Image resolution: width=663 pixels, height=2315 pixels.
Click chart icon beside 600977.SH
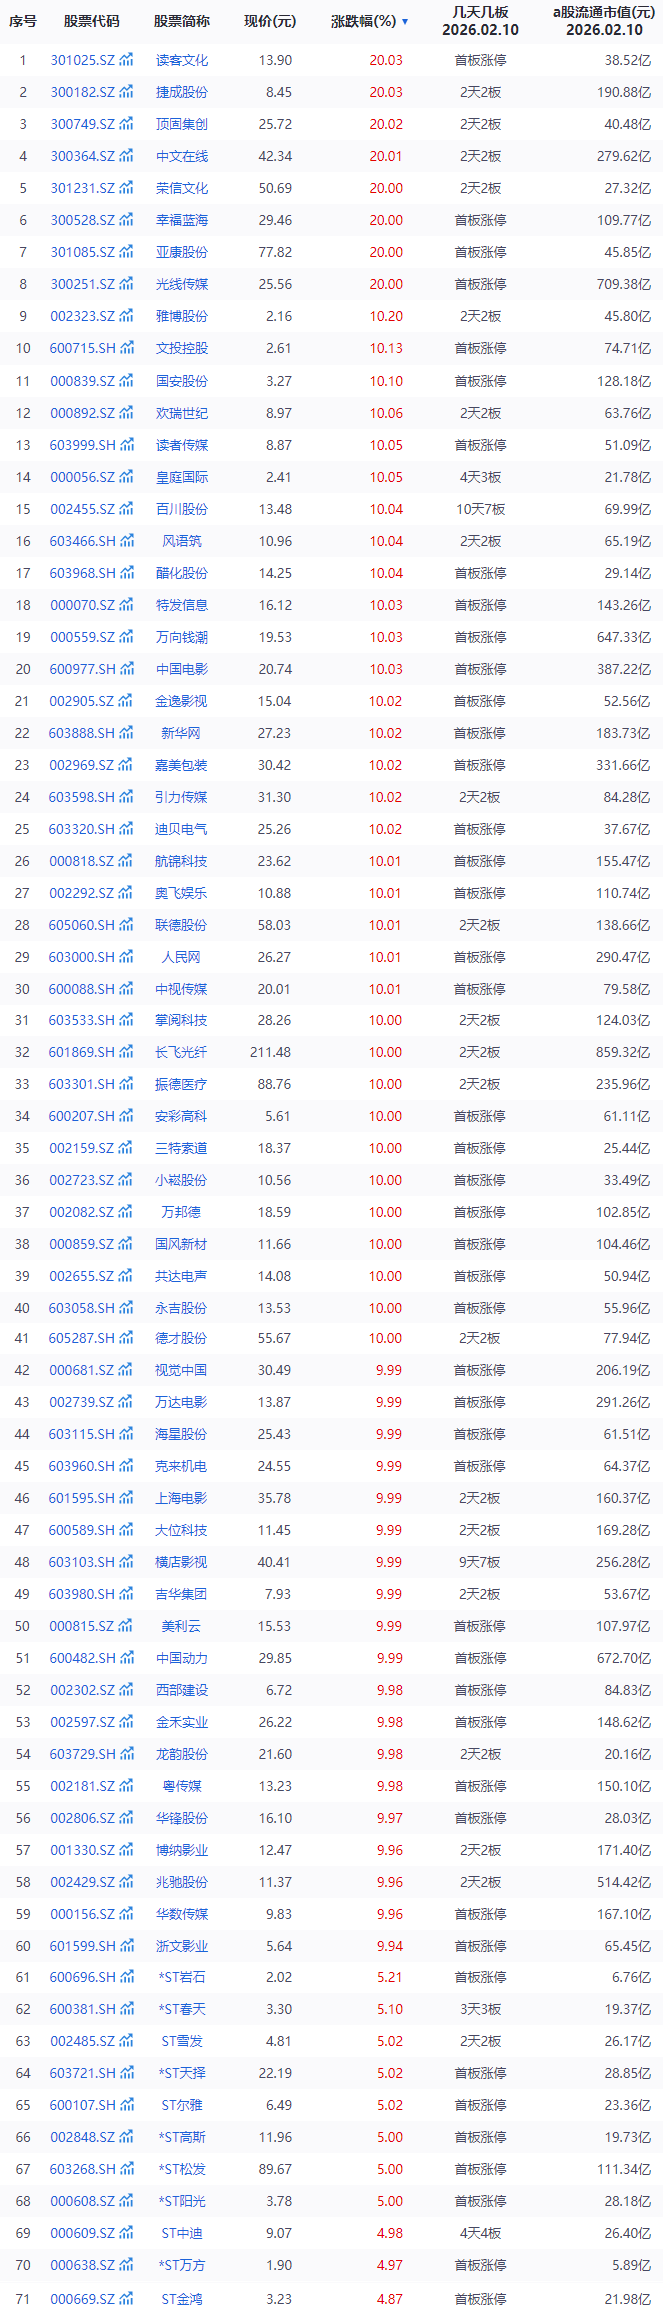click(x=126, y=669)
